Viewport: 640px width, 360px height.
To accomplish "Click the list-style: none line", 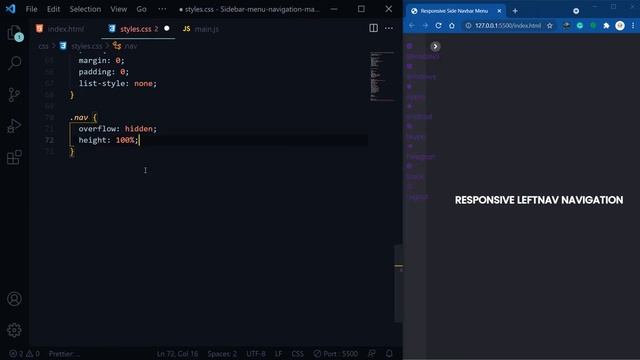I will coord(118,84).
